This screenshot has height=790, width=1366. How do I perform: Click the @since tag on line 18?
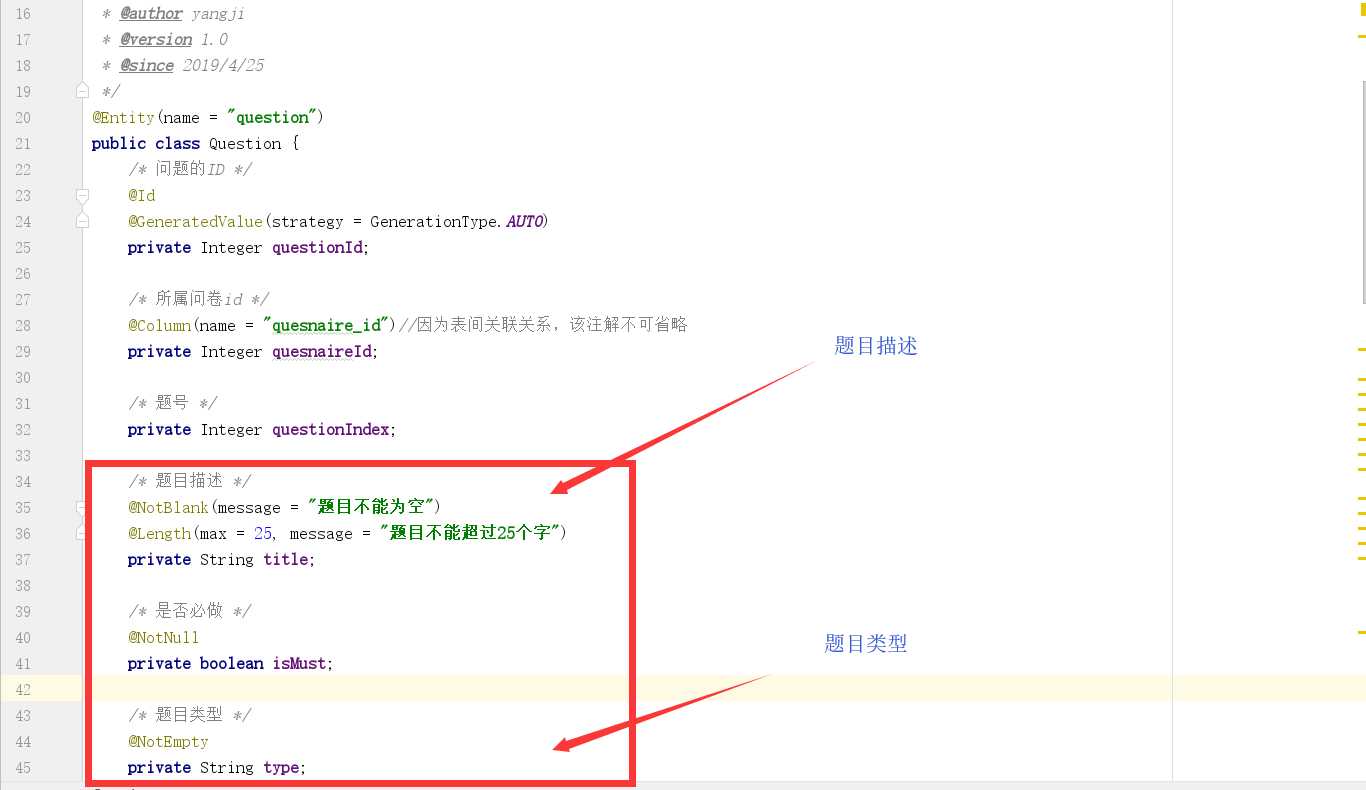[147, 65]
